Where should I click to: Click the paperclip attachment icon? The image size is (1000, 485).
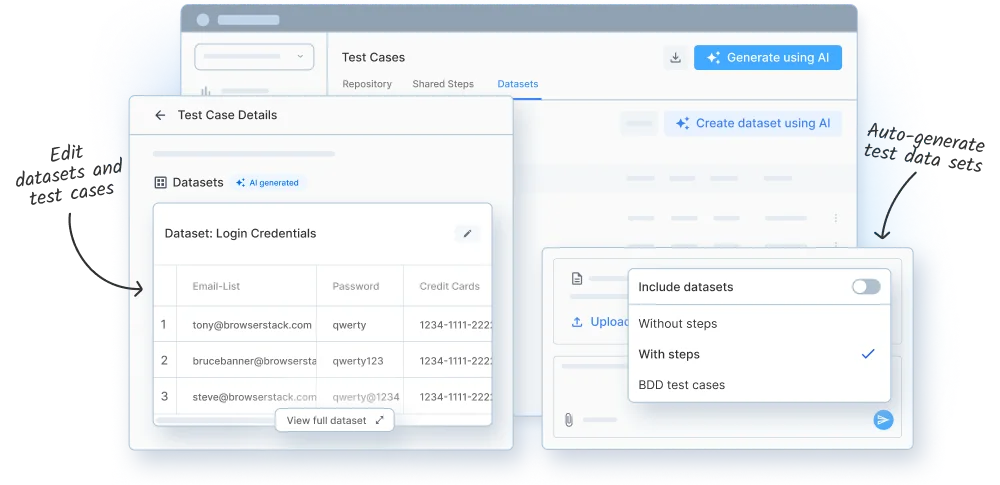pos(569,420)
